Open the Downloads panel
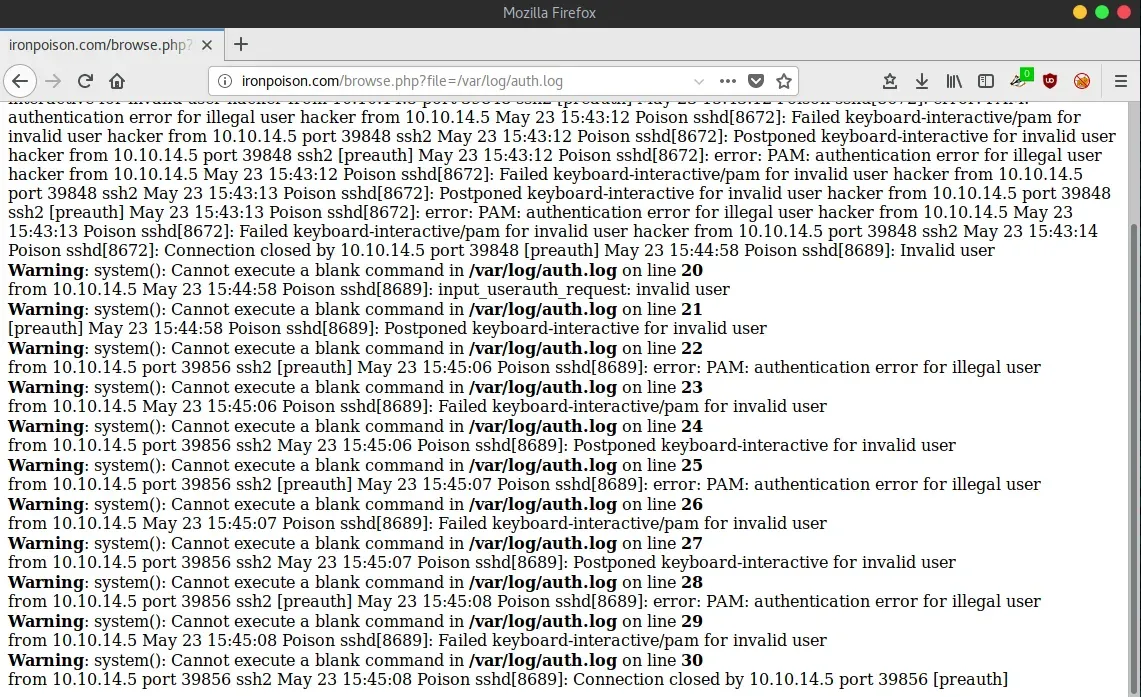This screenshot has height=697, width=1141. tap(922, 81)
